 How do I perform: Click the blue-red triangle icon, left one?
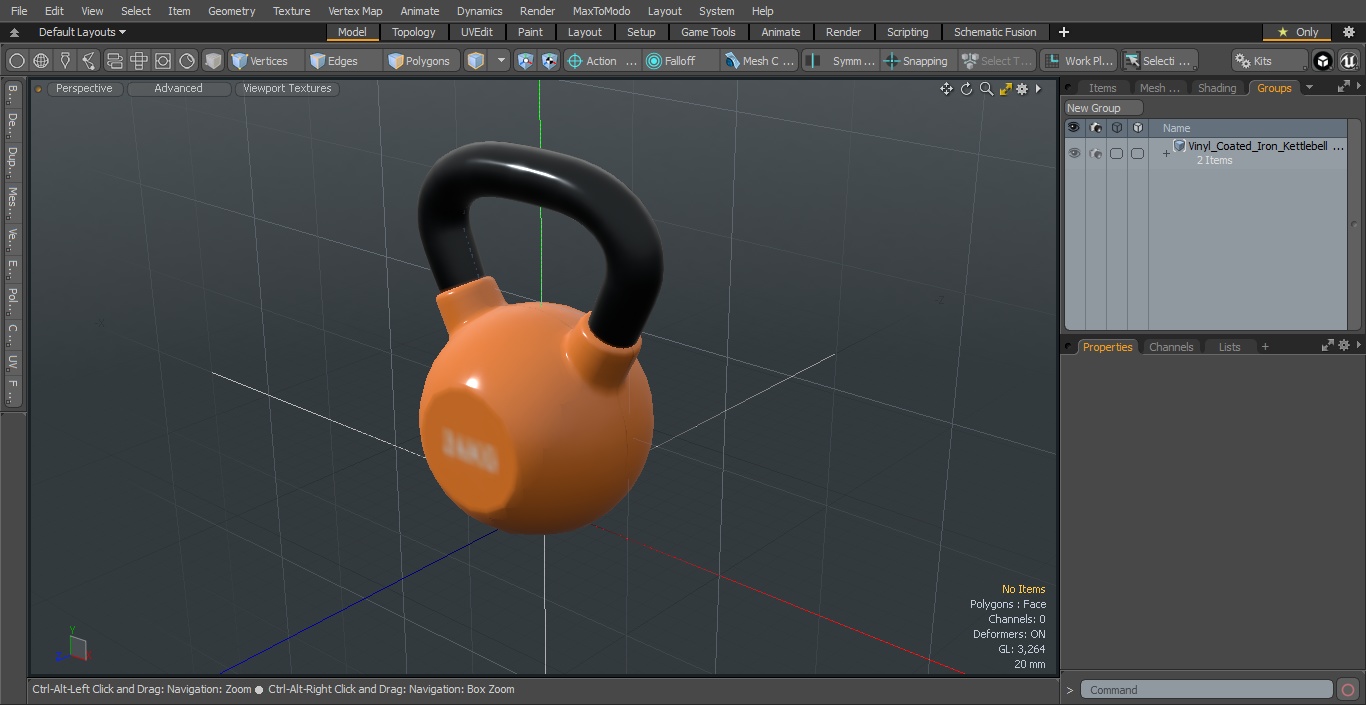pos(526,61)
